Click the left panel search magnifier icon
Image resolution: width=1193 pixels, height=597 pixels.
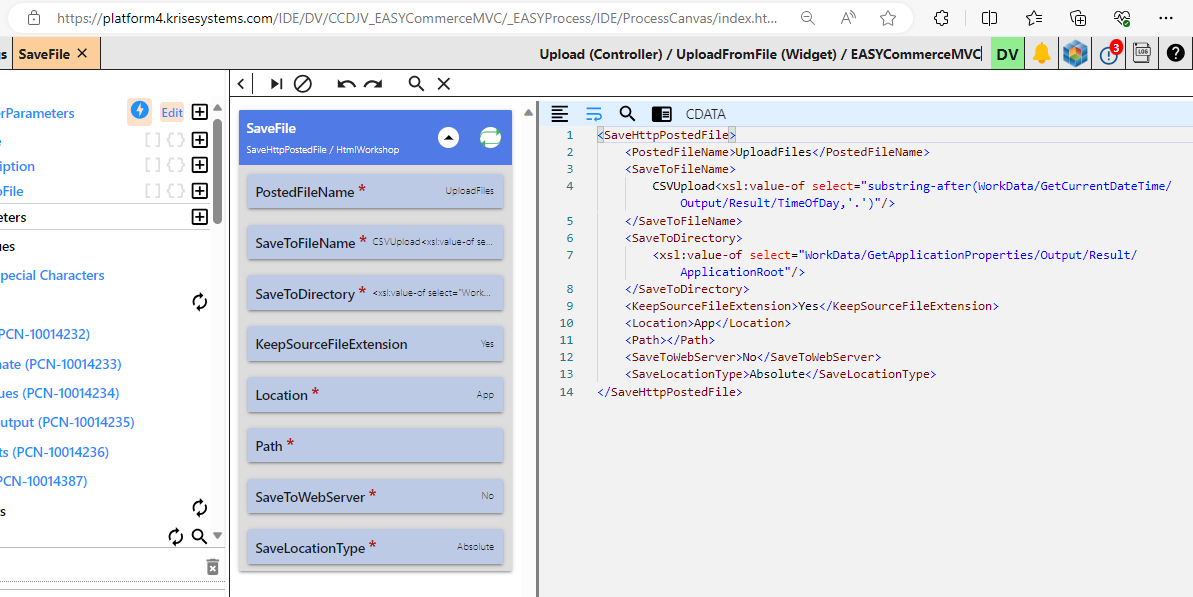point(199,537)
